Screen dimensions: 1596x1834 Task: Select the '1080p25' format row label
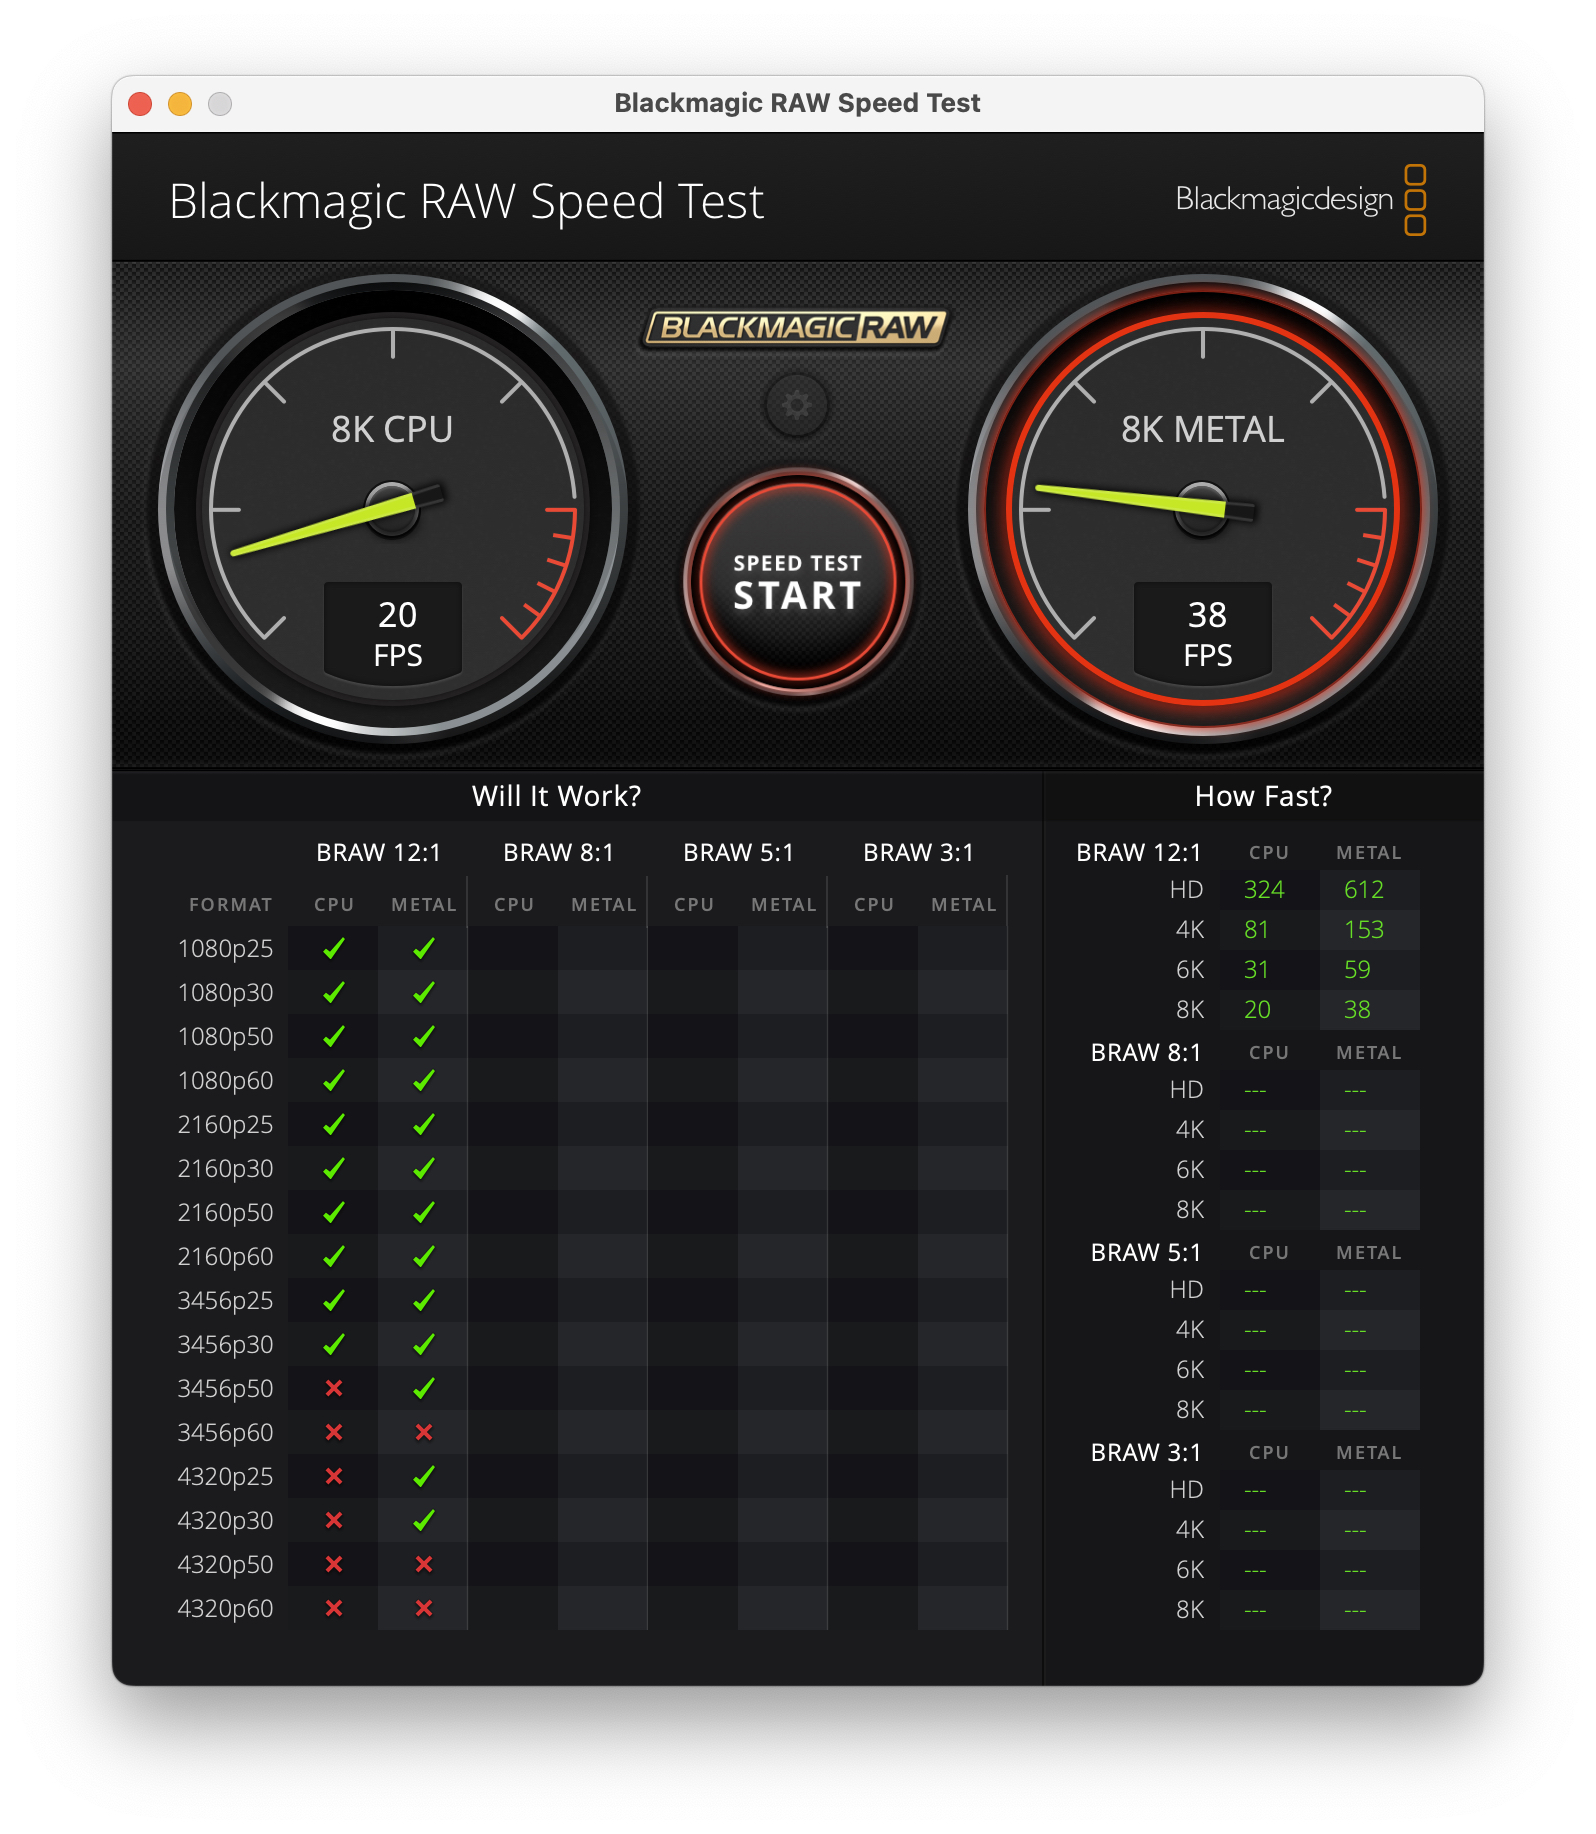[225, 949]
